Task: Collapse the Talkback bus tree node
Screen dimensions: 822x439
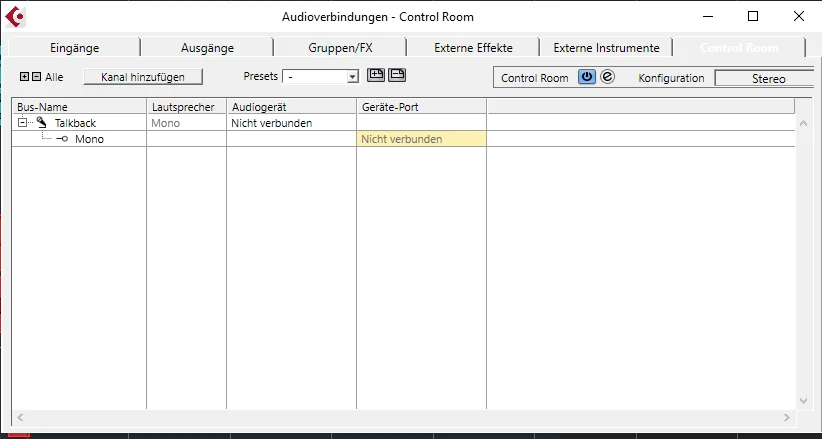Action: (22, 123)
